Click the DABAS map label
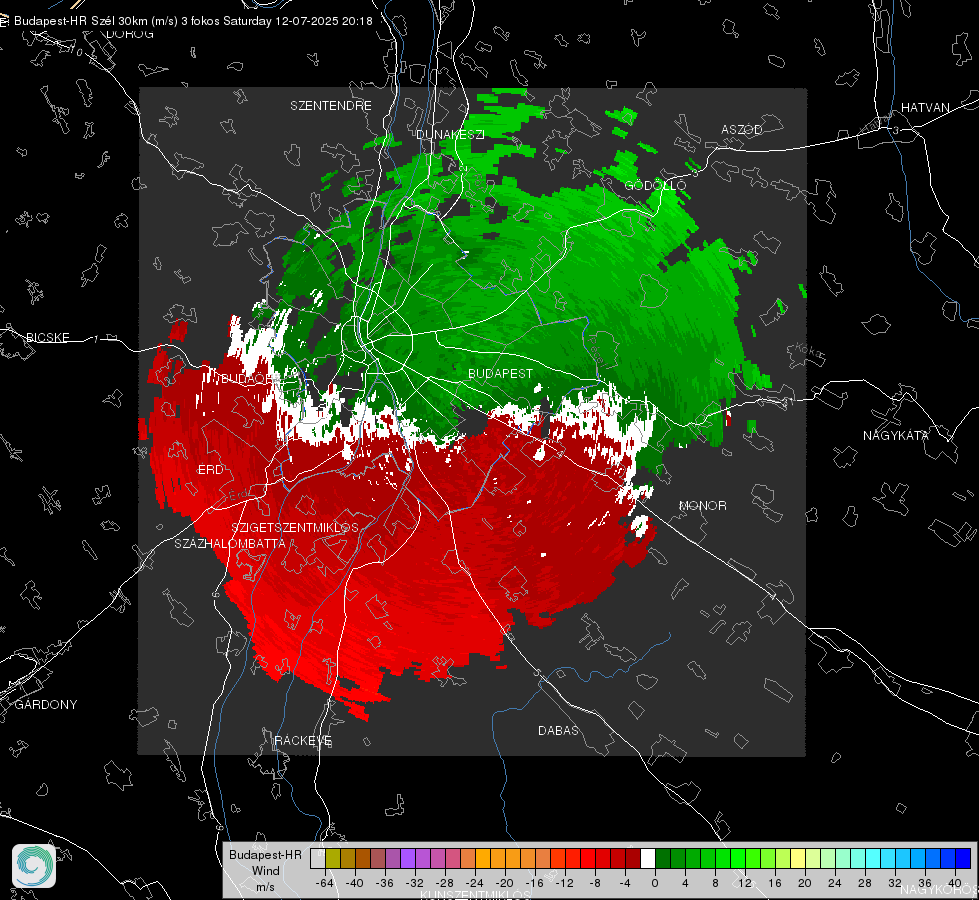Viewport: 979px width, 900px height. pos(559,730)
